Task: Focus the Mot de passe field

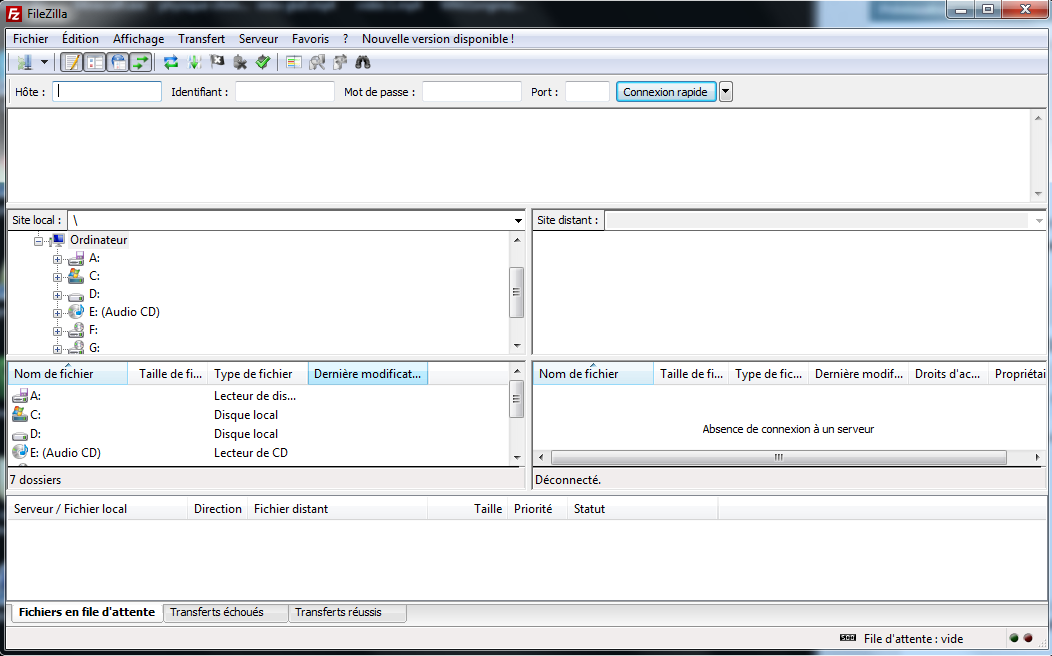Action: point(472,92)
